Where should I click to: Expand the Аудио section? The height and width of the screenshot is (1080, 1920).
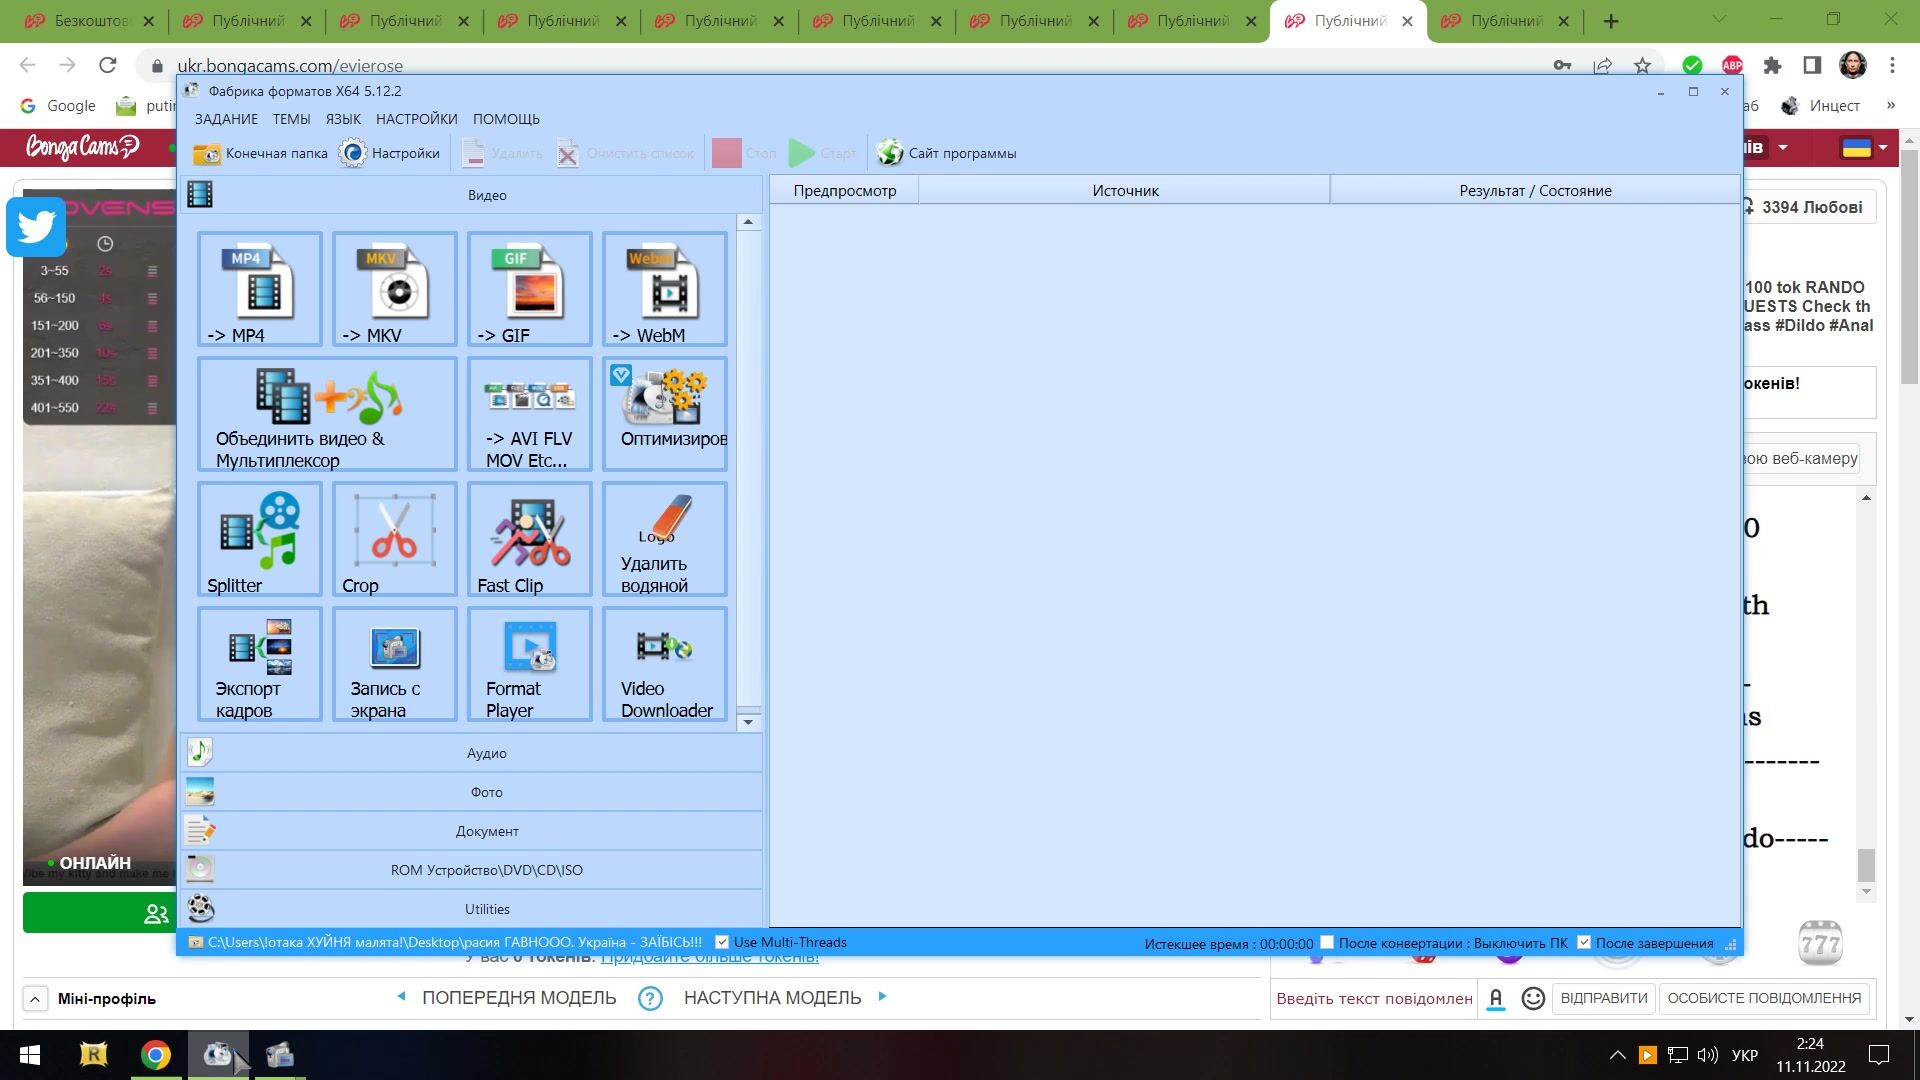[x=486, y=753]
